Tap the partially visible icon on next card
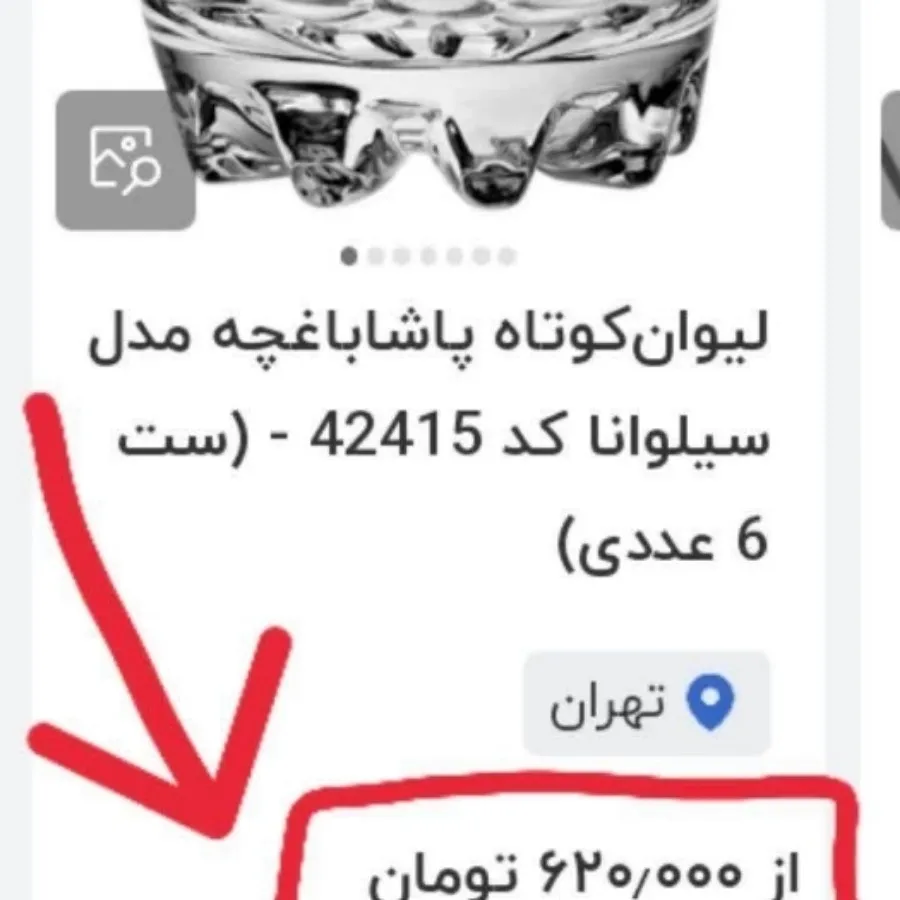The height and width of the screenshot is (900, 900). 890,160
